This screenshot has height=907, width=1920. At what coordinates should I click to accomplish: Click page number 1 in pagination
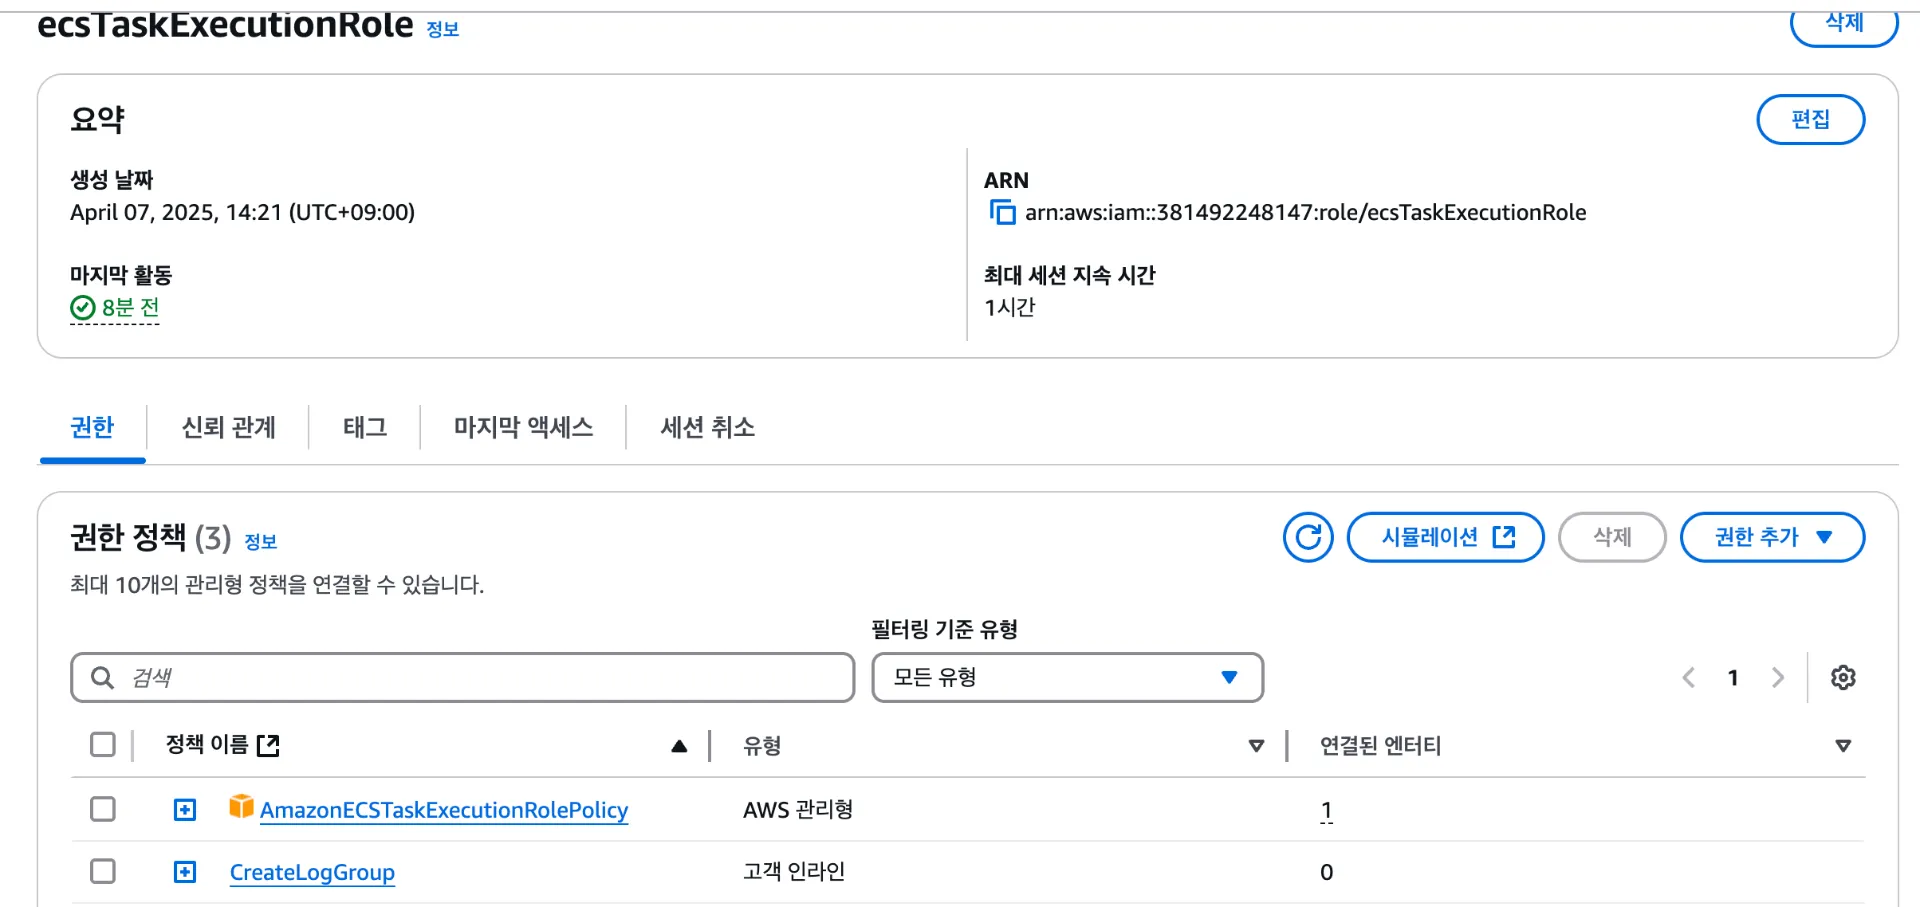[1733, 678]
